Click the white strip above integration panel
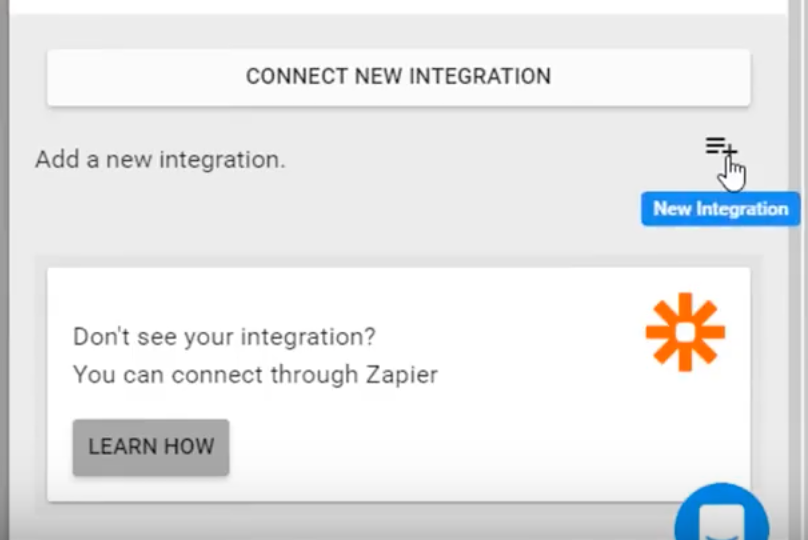This screenshot has height=540, width=808. [x=398, y=6]
